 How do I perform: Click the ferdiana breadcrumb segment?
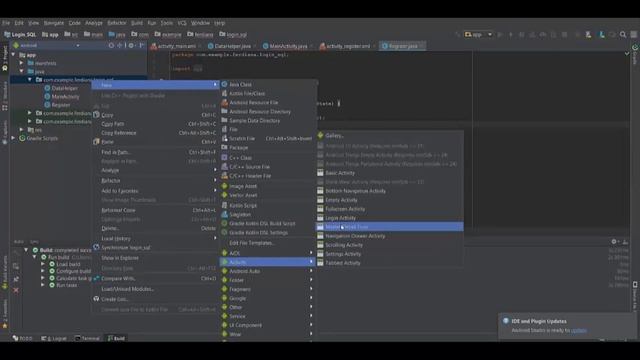tap(200, 35)
